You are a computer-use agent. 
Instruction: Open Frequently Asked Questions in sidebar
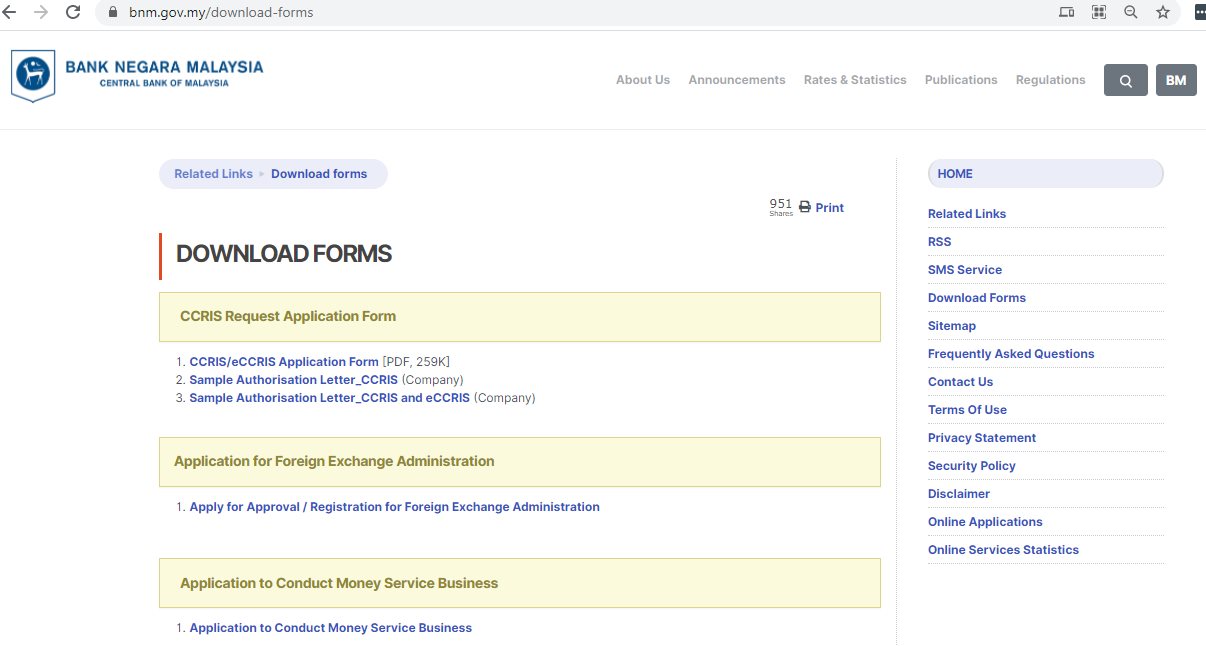click(x=1010, y=354)
